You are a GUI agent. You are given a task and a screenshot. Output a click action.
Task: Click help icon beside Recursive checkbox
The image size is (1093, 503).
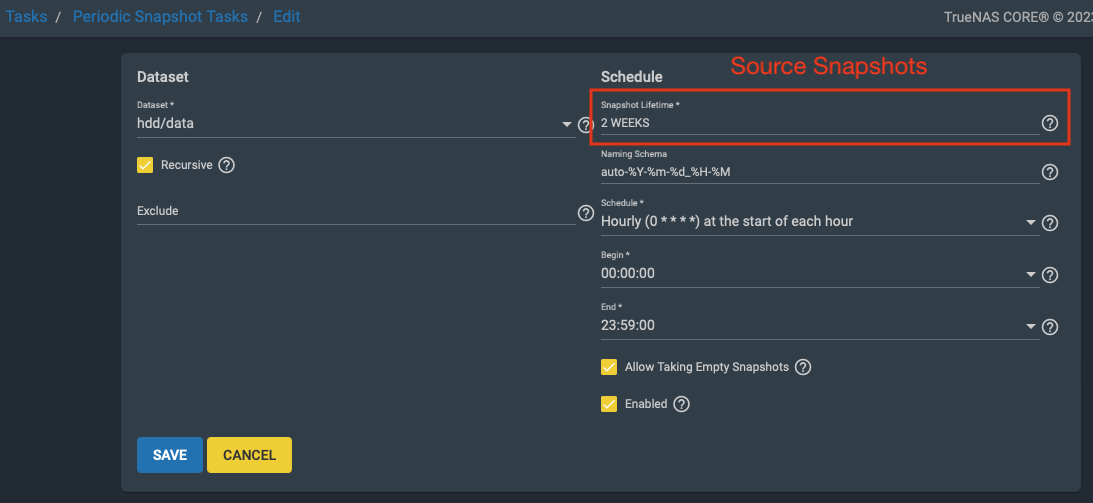[226, 165]
